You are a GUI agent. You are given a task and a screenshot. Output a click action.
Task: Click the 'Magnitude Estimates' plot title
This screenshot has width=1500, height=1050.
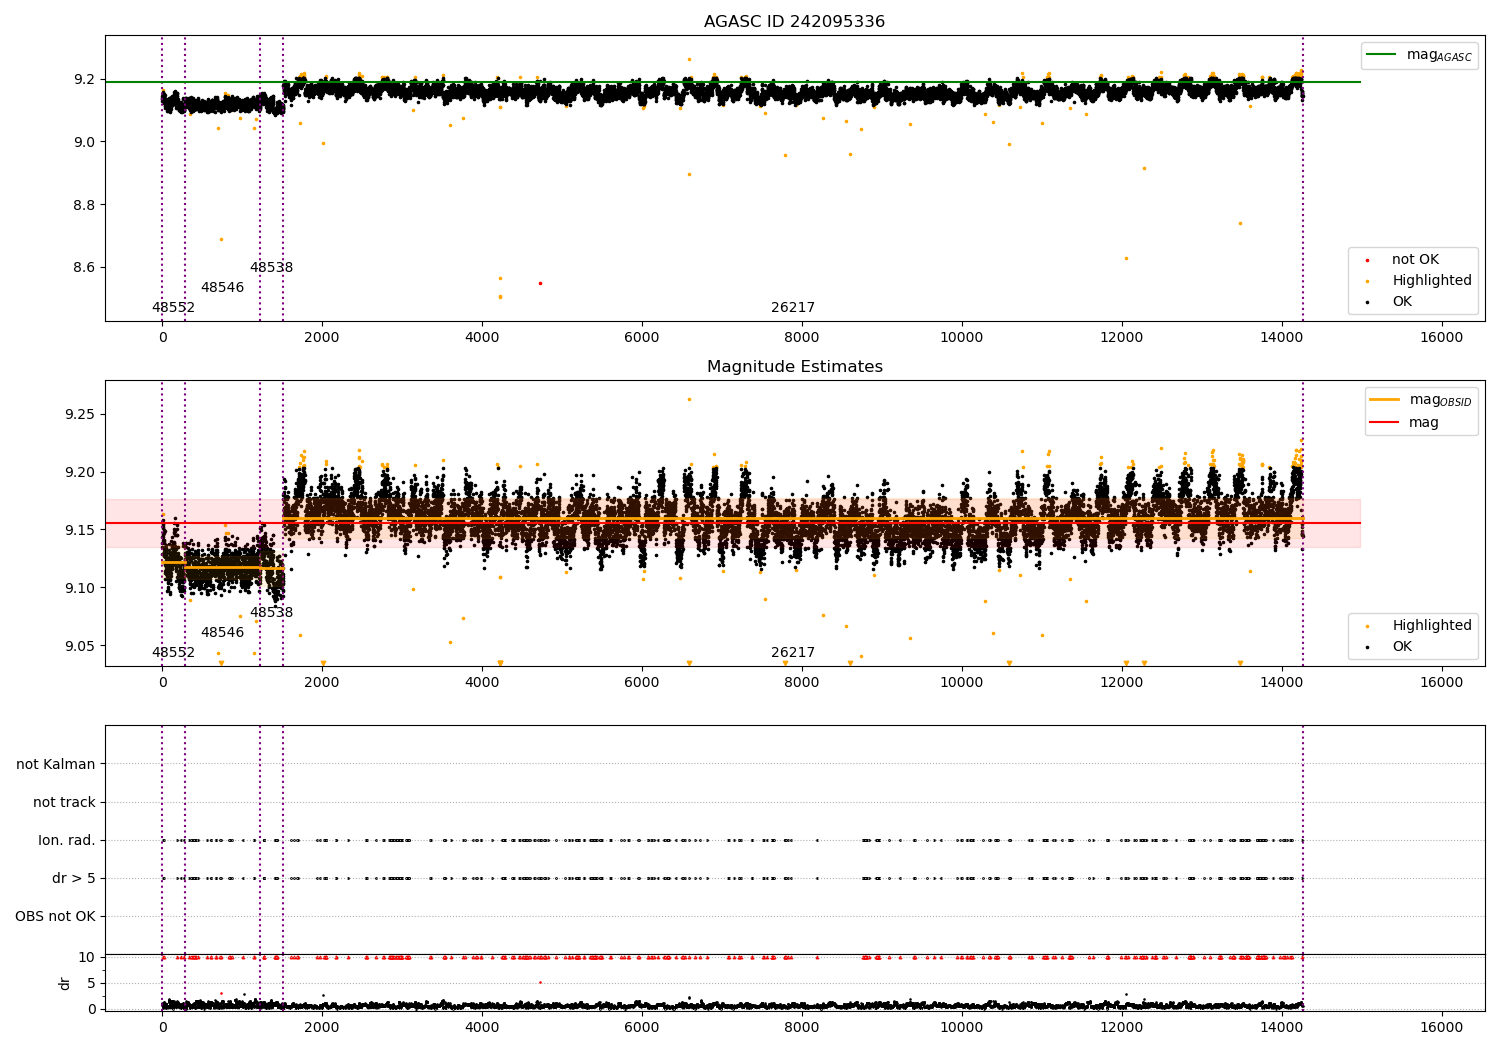[x=794, y=367]
